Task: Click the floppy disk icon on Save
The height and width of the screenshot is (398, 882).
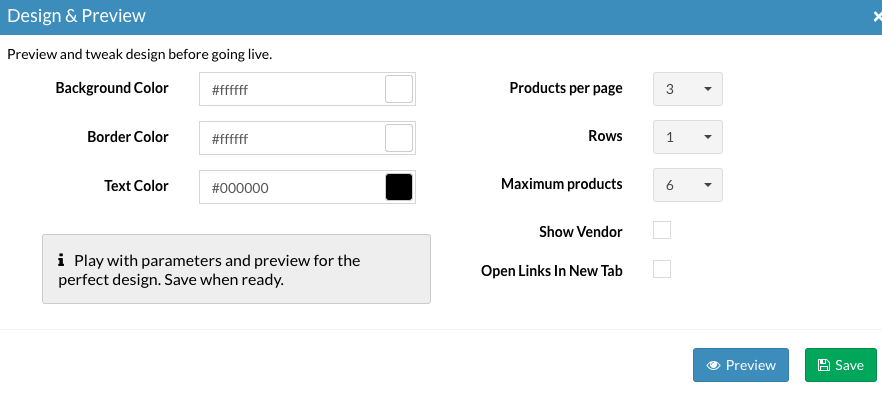Action: (824, 365)
